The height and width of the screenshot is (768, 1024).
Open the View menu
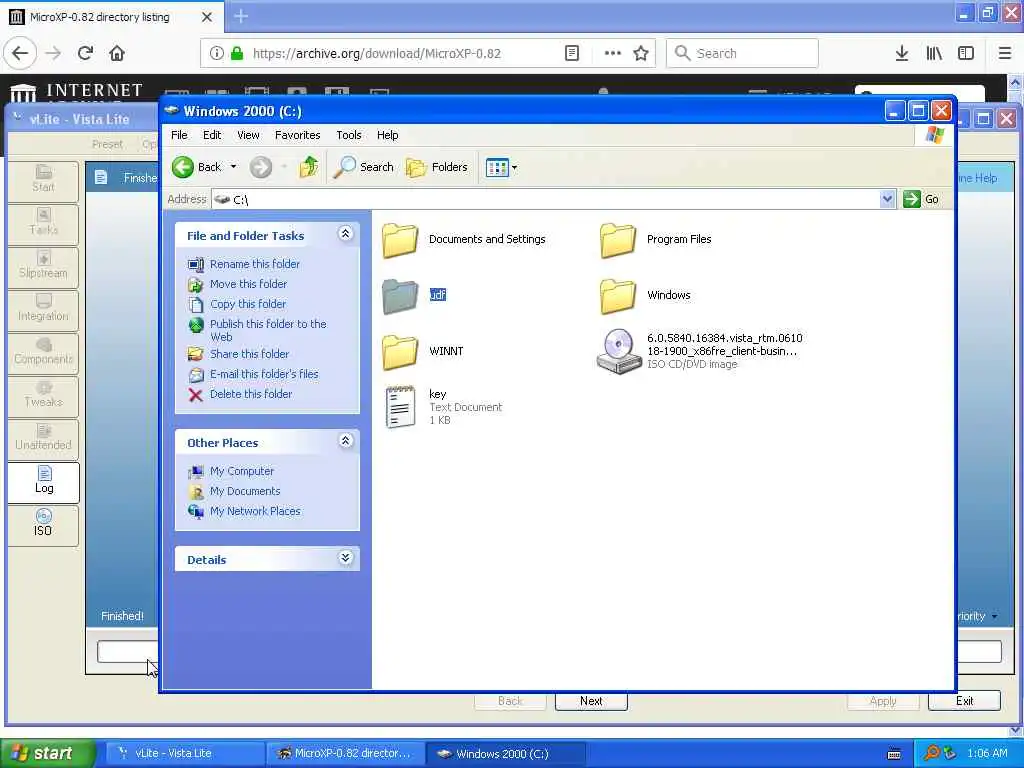click(248, 135)
